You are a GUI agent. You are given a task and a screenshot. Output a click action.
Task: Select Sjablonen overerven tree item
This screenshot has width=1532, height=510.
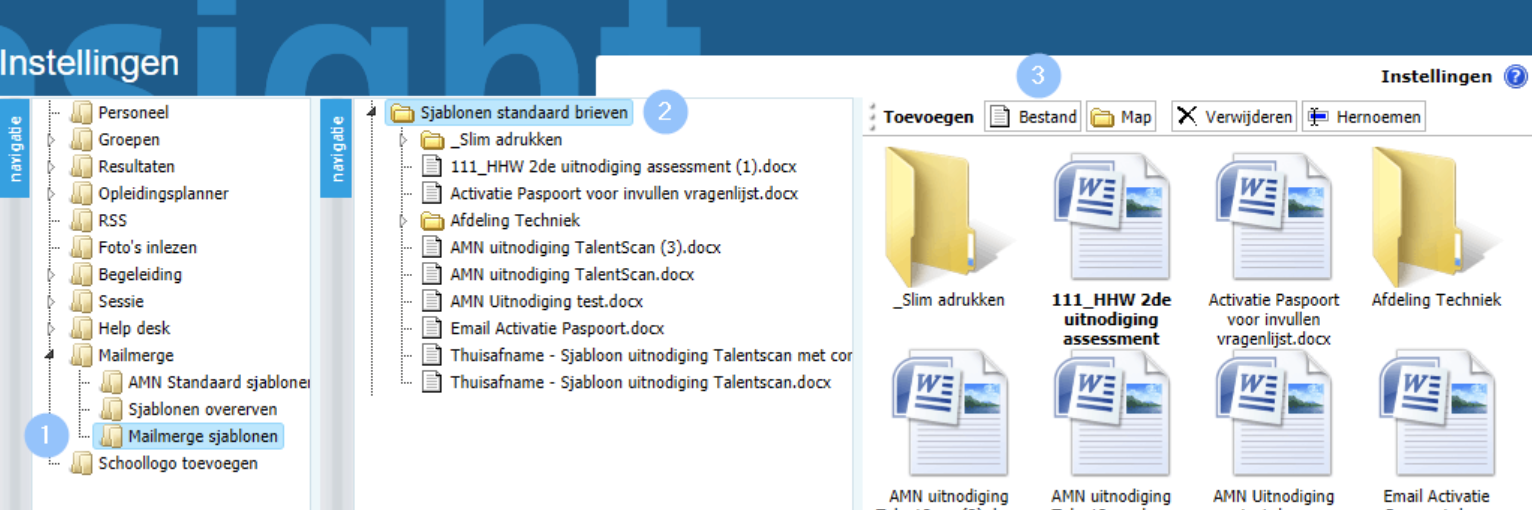click(202, 409)
